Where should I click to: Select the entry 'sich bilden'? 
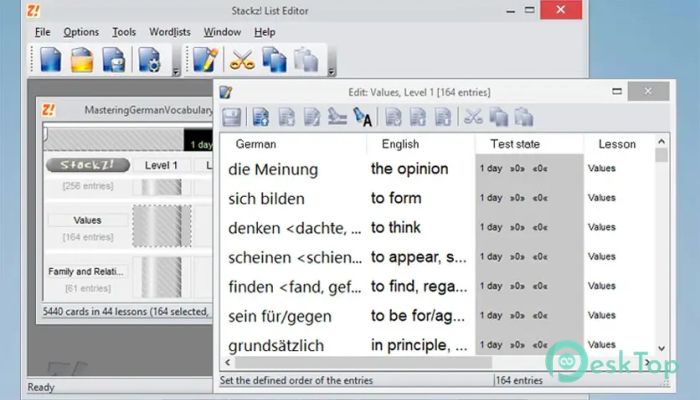(267, 199)
